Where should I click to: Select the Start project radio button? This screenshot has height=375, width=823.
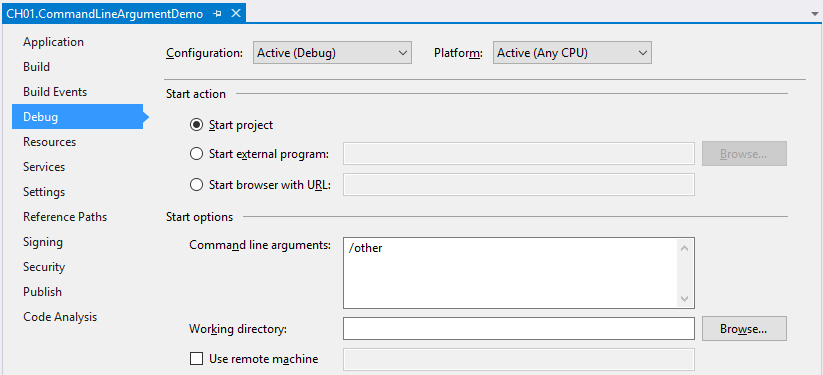tap(196, 125)
